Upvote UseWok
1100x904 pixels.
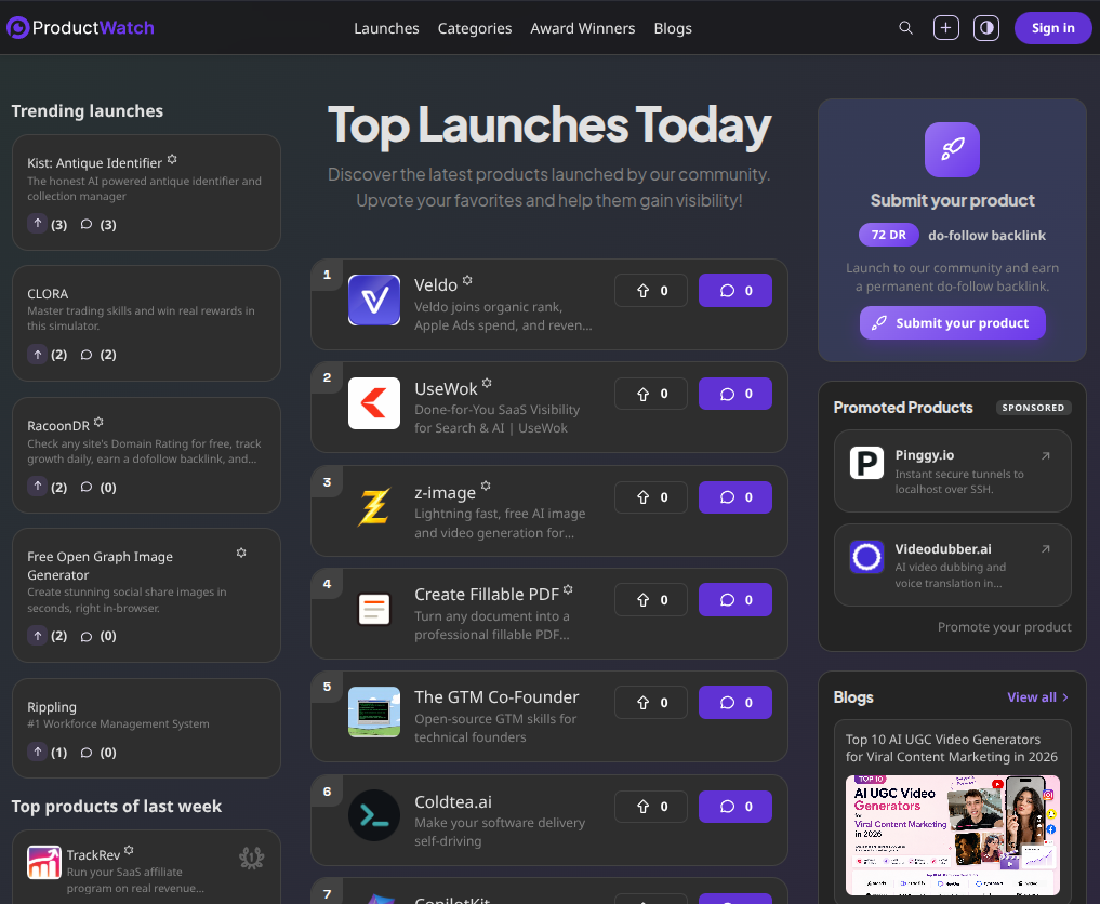click(650, 393)
